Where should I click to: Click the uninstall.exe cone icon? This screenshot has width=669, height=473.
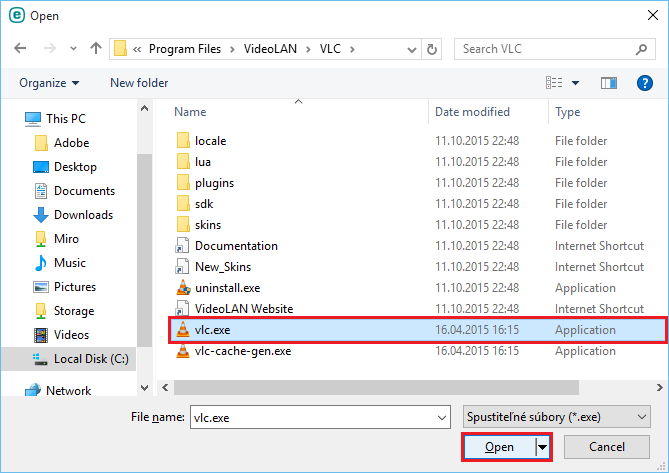point(183,287)
